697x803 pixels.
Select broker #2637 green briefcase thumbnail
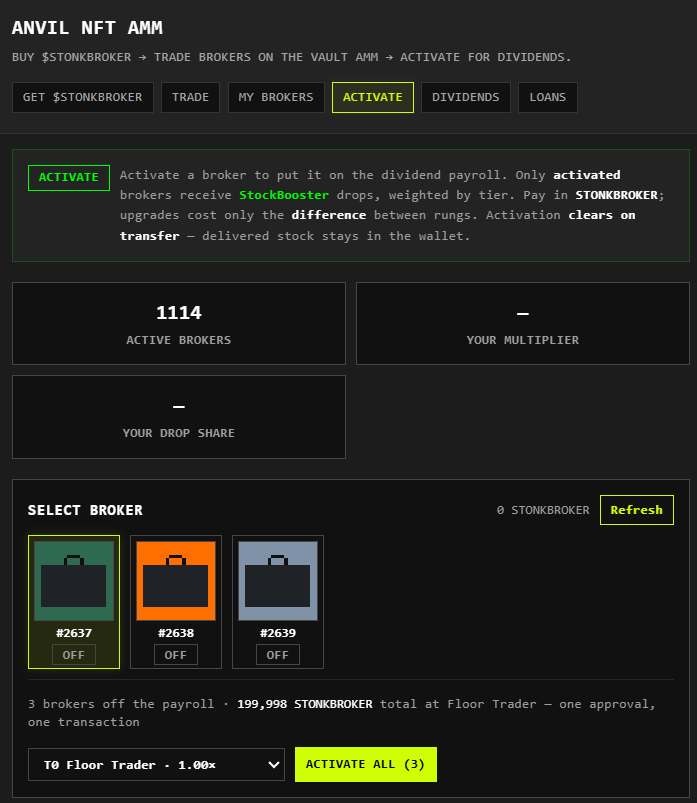[x=74, y=581]
